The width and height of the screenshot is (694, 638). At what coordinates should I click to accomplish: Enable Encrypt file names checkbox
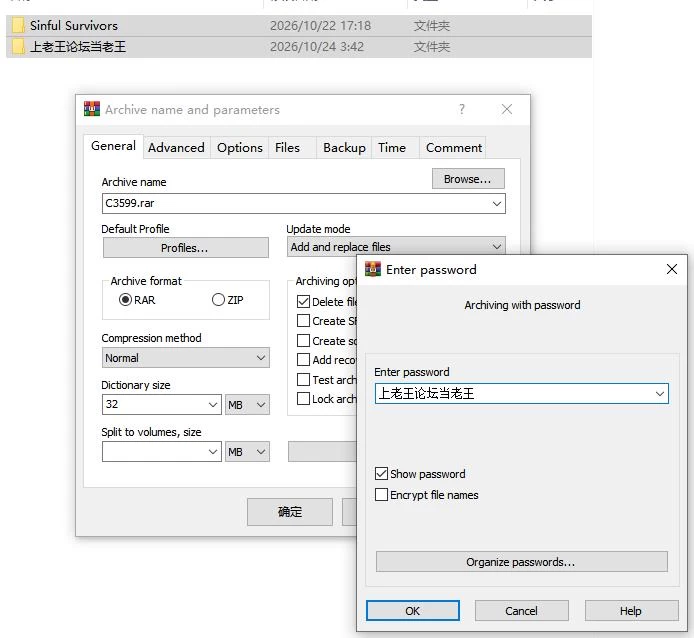click(x=381, y=495)
